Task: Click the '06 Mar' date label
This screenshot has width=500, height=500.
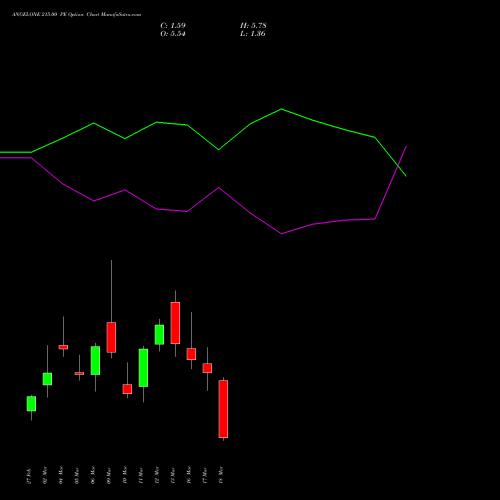Action: click(93, 475)
